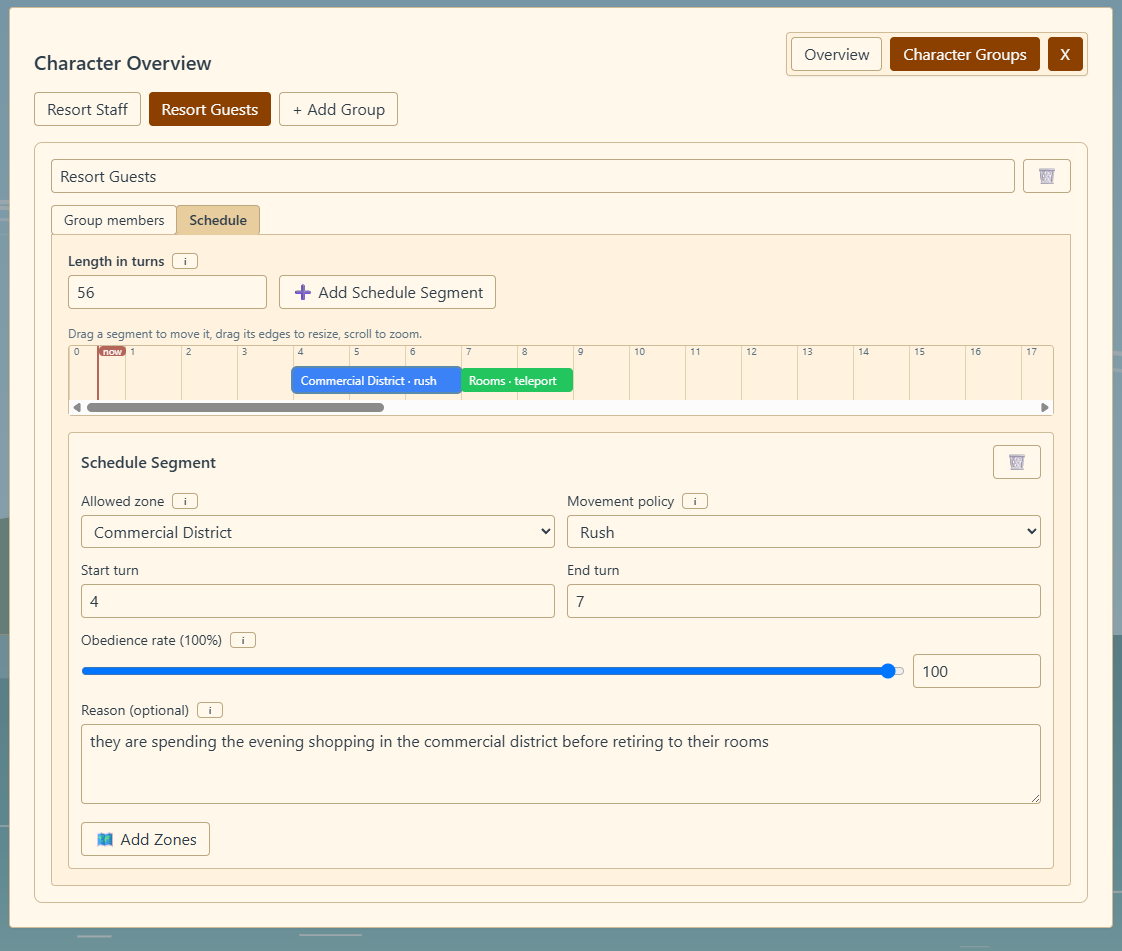Image resolution: width=1122 pixels, height=951 pixels.
Task: Click Add Schedule Segment button
Action: pos(387,293)
